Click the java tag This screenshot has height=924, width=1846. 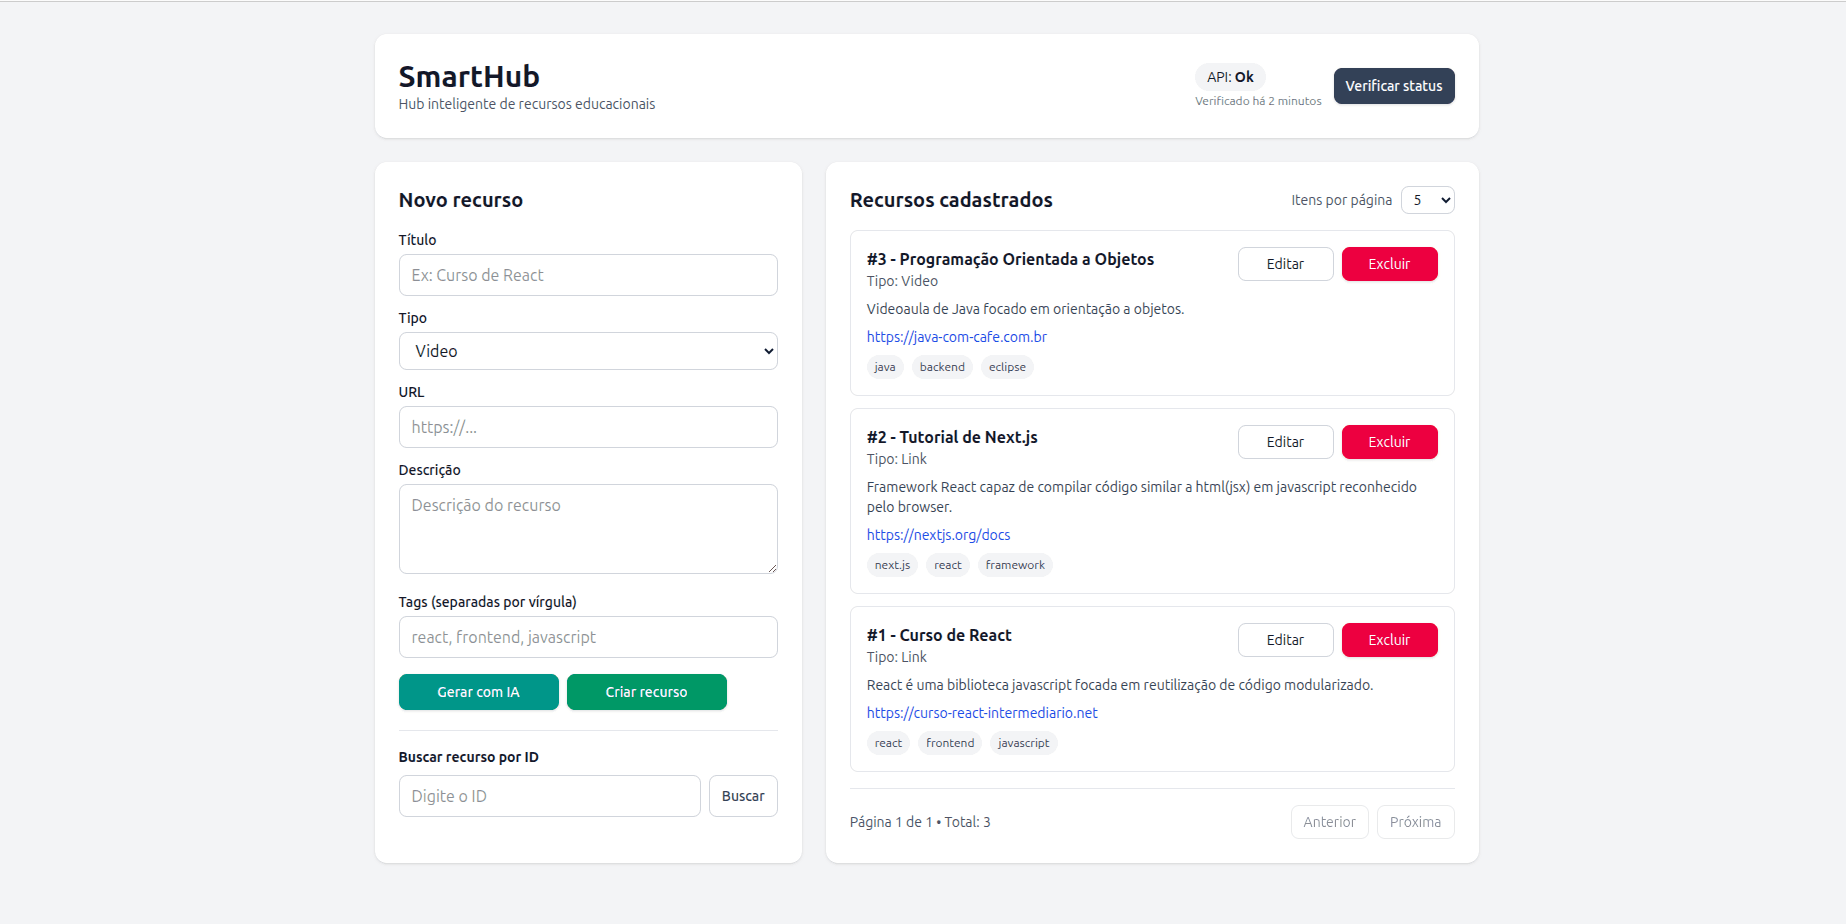(x=885, y=367)
